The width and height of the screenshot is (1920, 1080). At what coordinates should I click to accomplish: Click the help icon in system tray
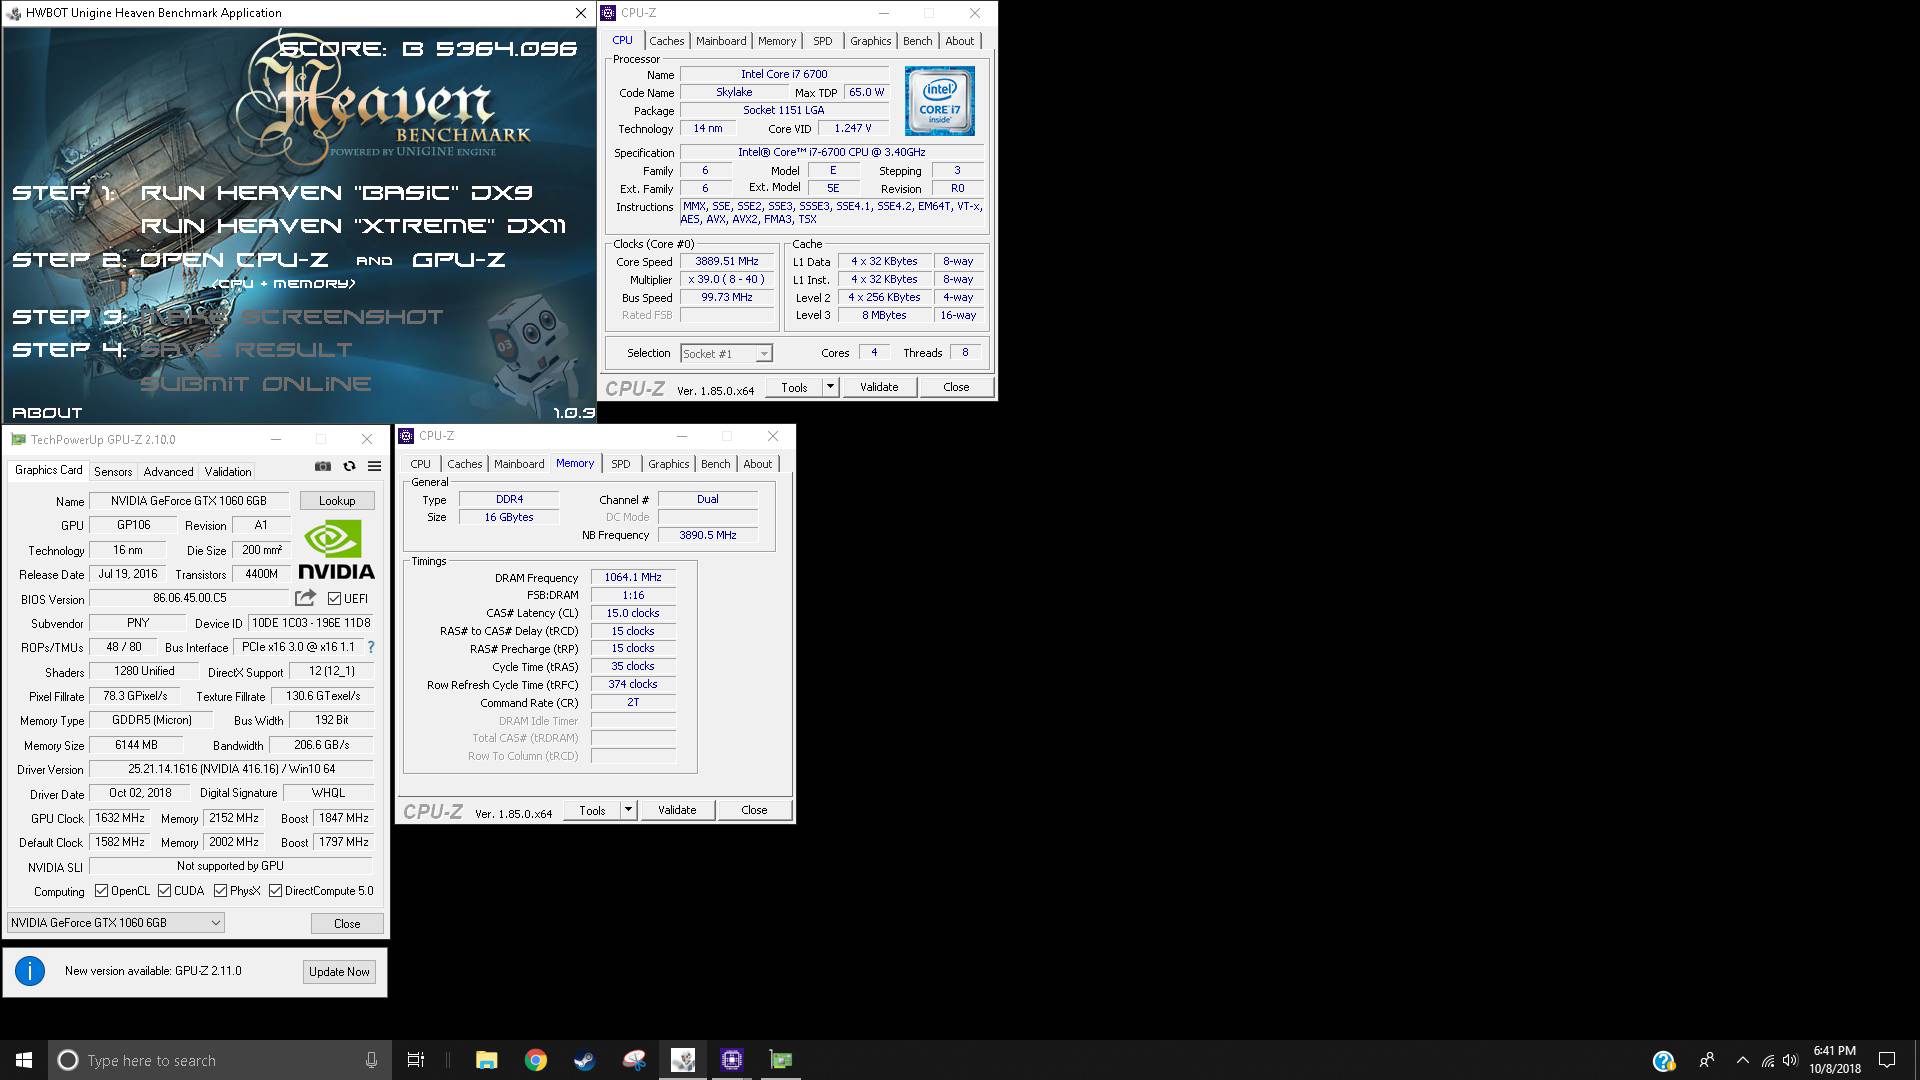point(1663,1060)
